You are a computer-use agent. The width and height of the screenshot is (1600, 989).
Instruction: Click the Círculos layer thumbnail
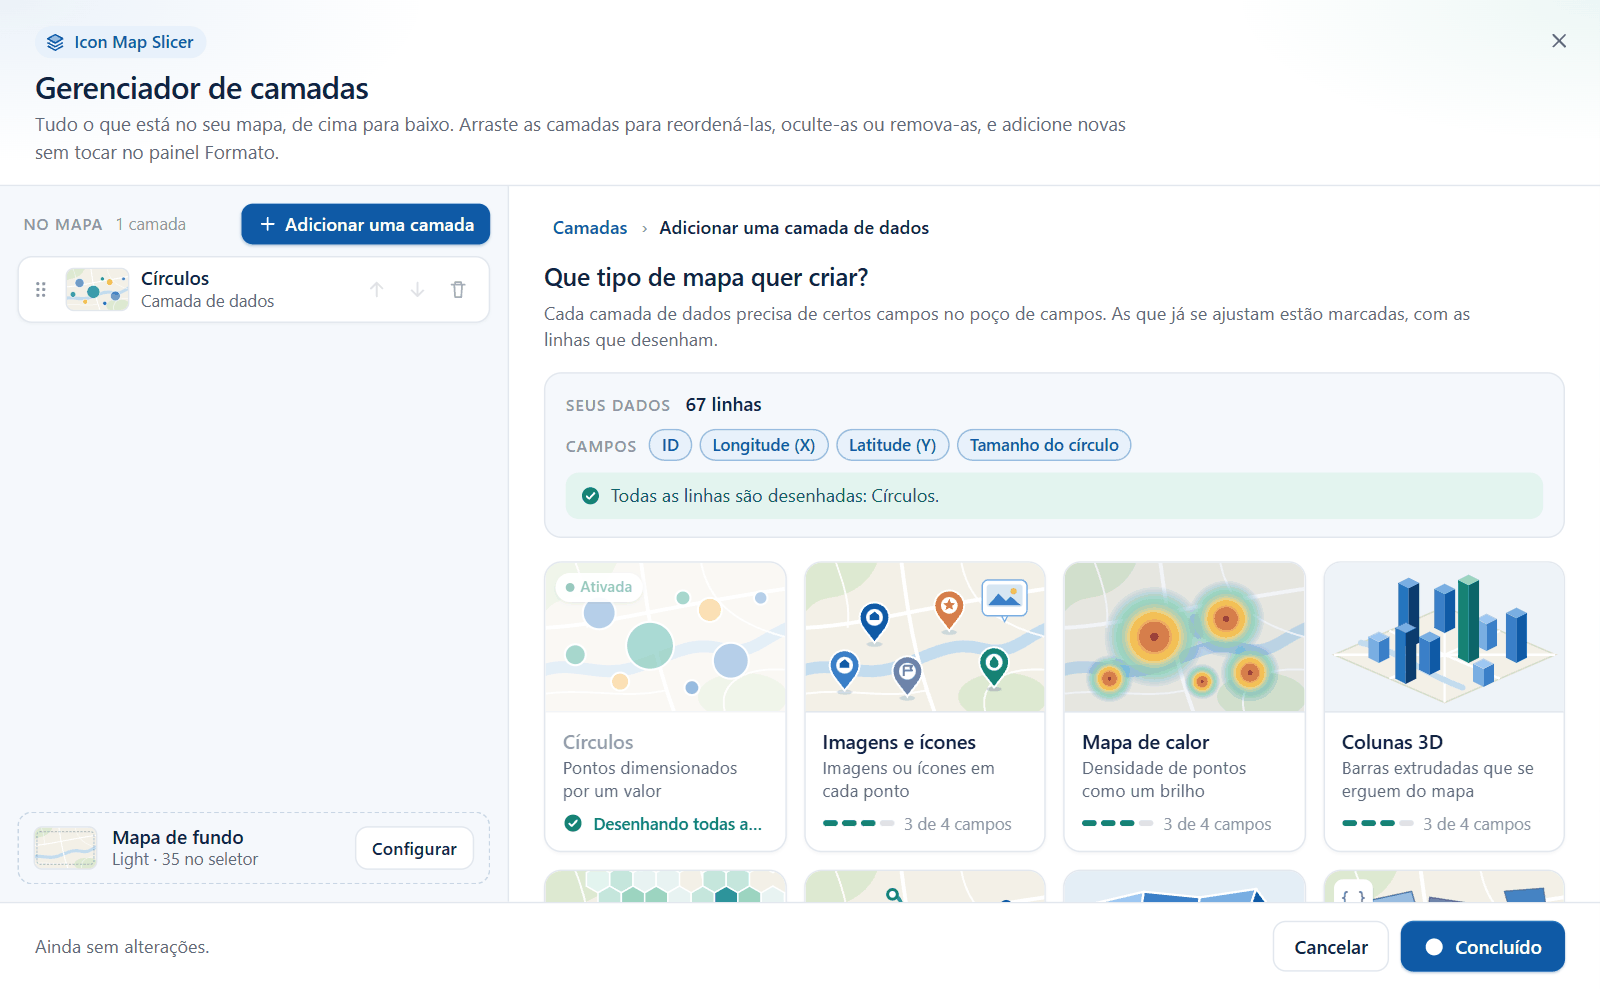point(97,290)
